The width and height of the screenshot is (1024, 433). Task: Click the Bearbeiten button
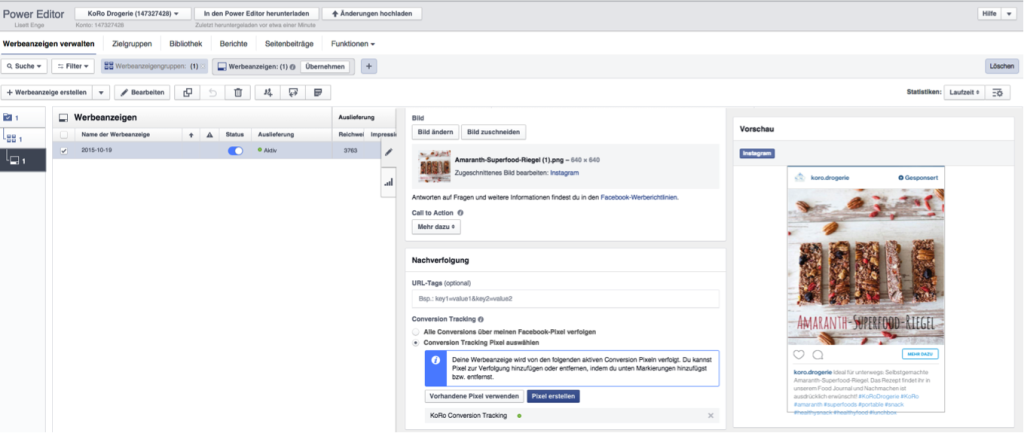point(142,93)
